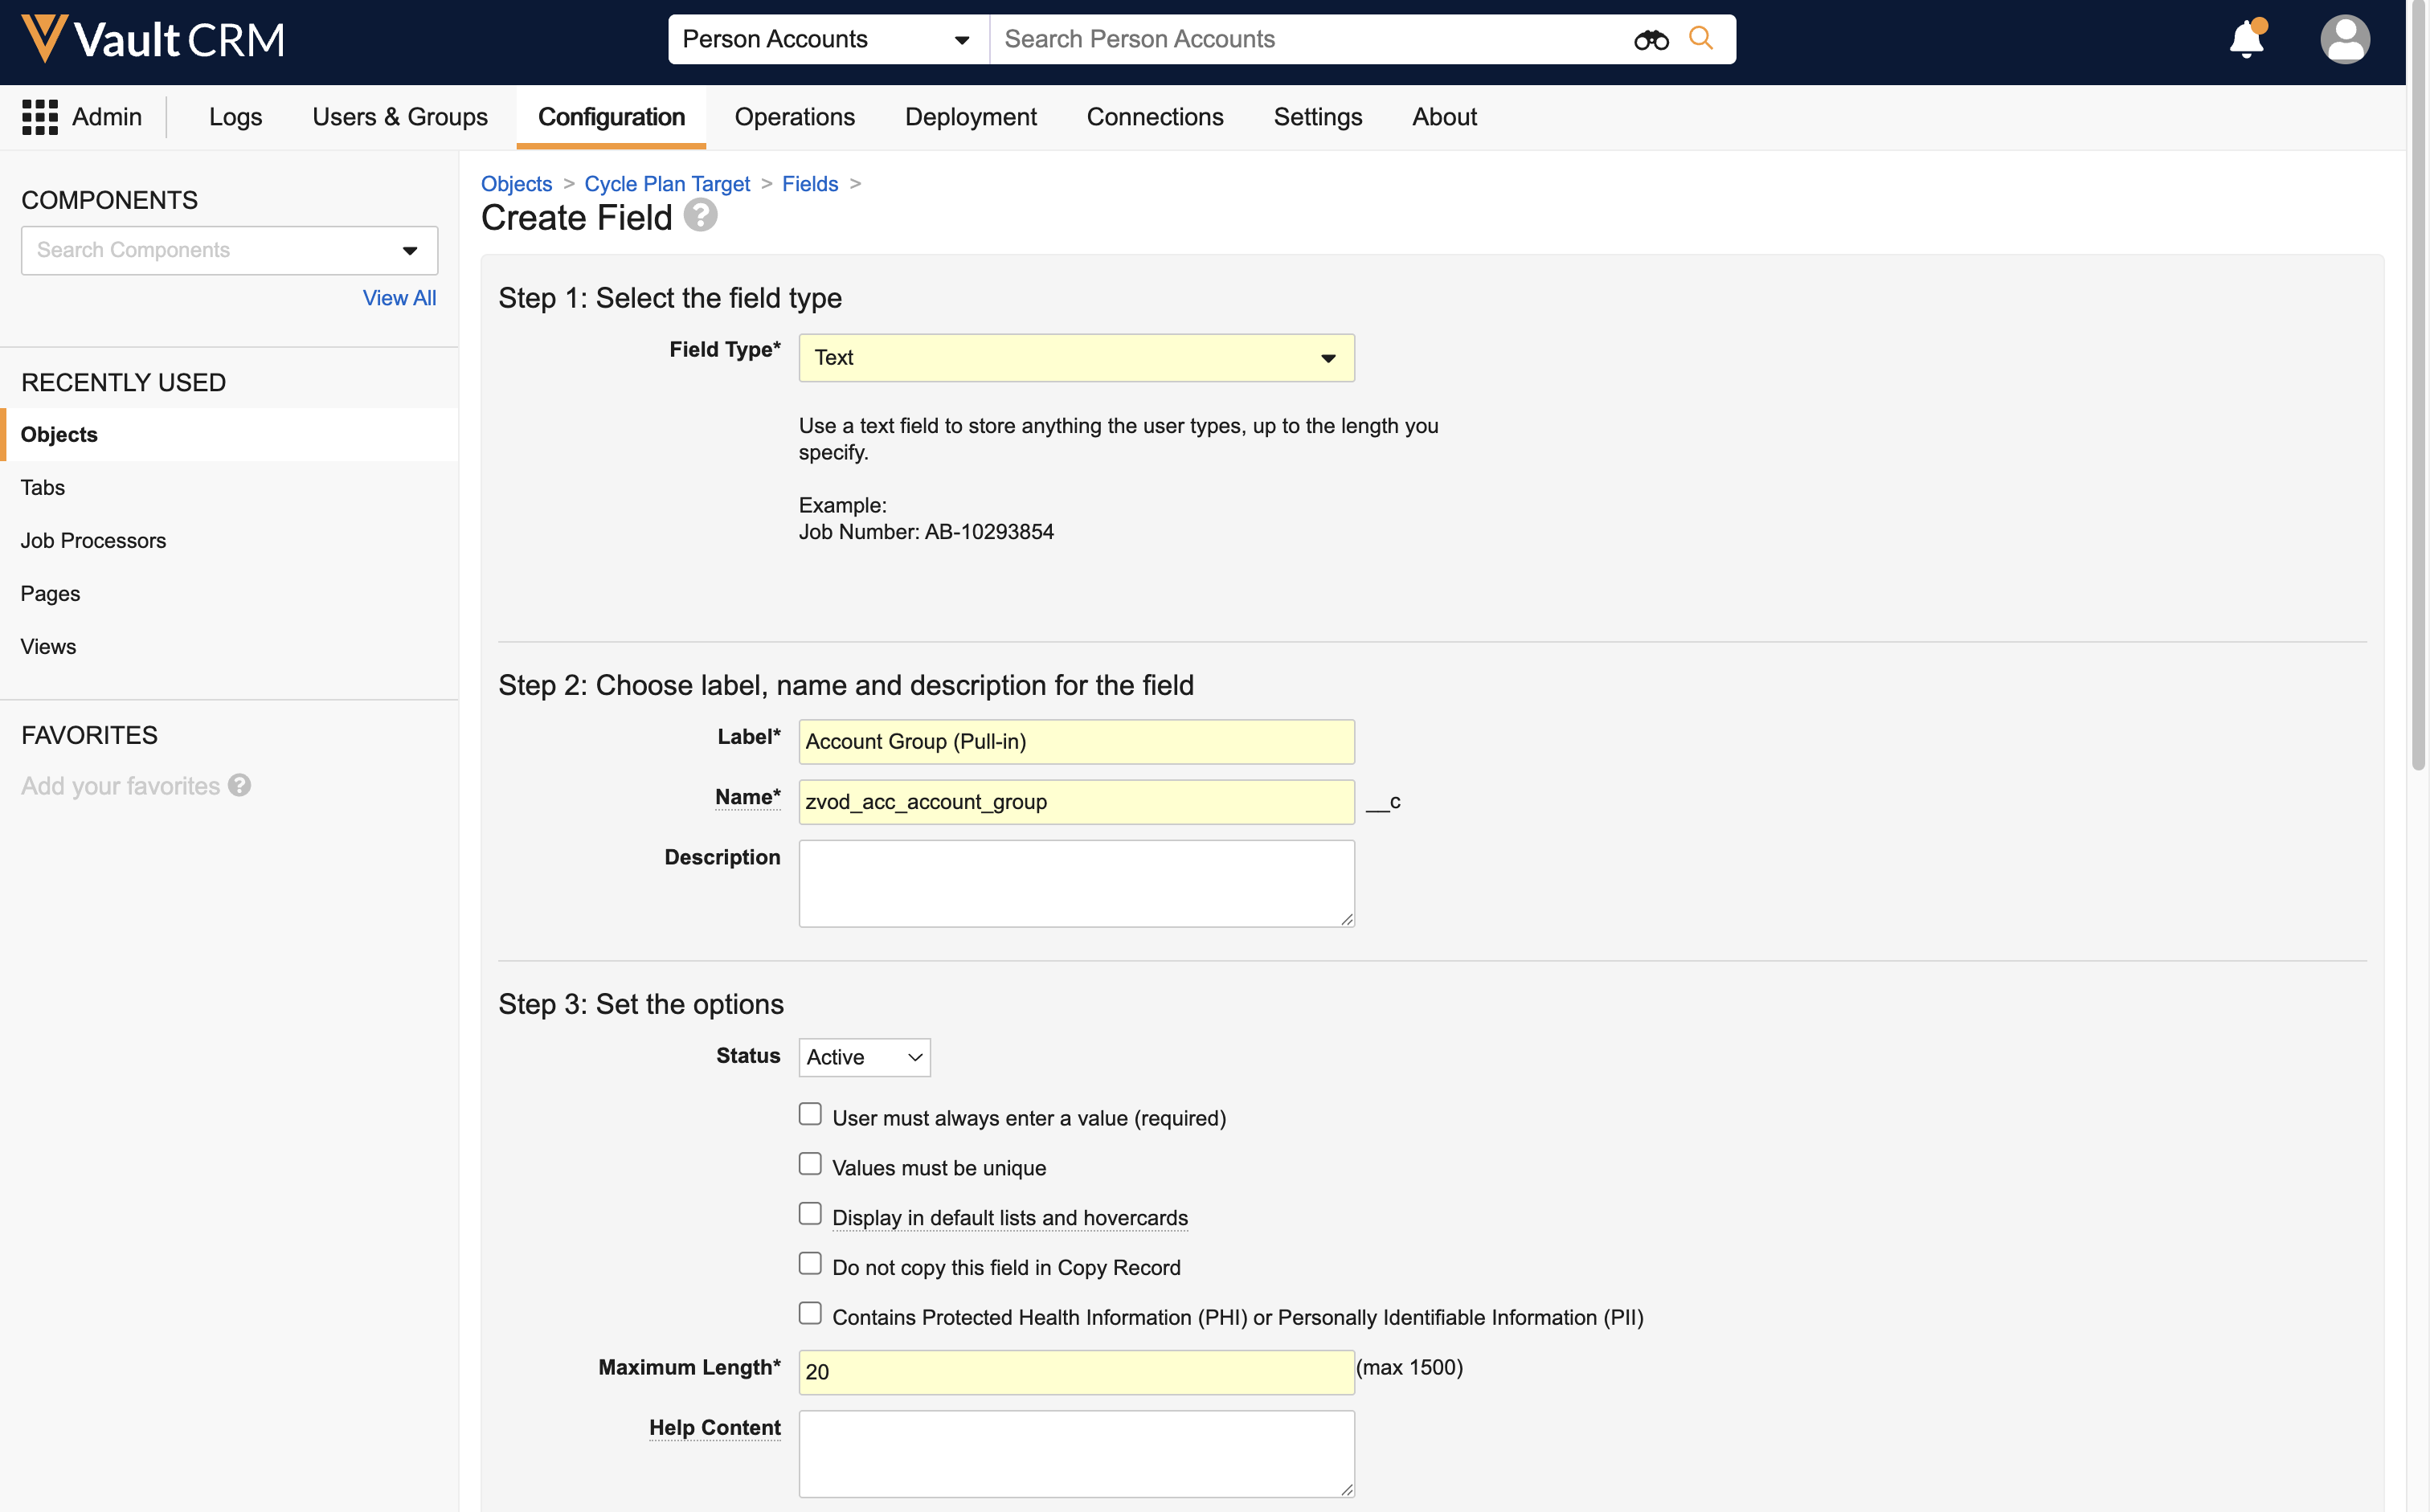
Task: Open the notifications bell
Action: [x=2246, y=40]
